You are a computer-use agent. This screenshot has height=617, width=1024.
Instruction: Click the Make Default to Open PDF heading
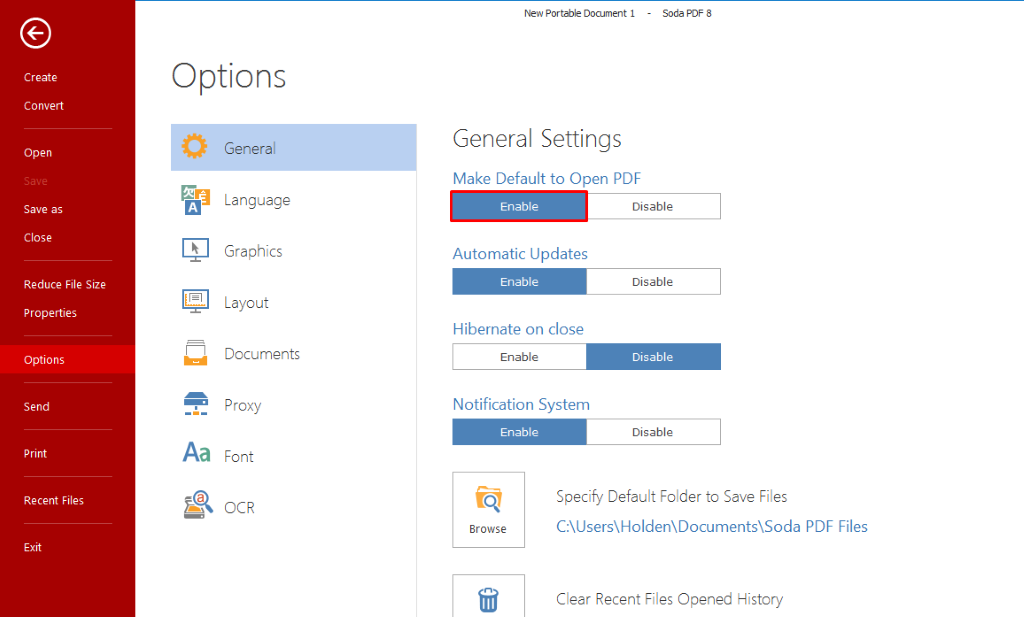pyautogui.click(x=547, y=178)
